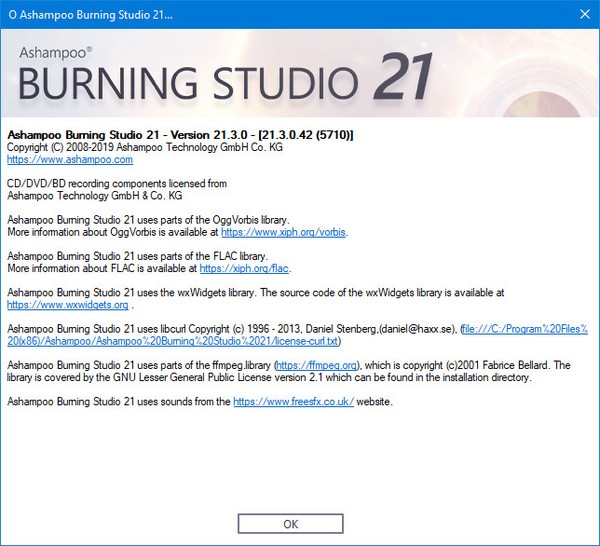The image size is (600, 546).
Task: Open the www.ashampoo.com link
Action: tap(70, 159)
